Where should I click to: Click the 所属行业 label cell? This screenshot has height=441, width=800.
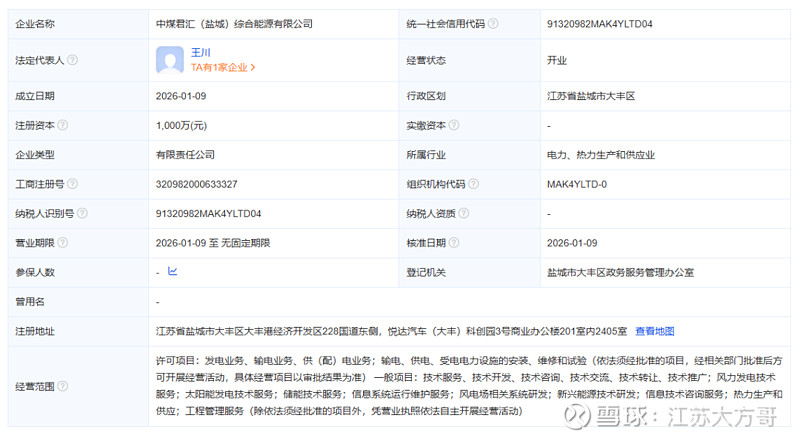coord(469,155)
